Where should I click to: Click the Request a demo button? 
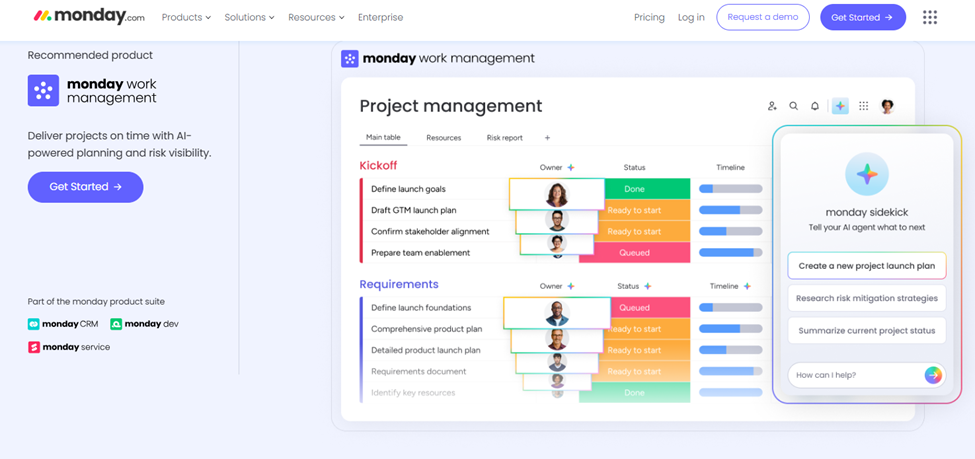coord(762,17)
